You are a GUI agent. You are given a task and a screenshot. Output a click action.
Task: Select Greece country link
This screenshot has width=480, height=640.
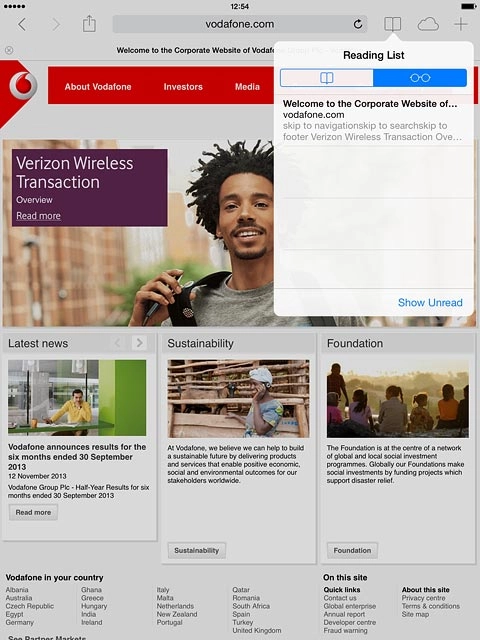(92, 598)
